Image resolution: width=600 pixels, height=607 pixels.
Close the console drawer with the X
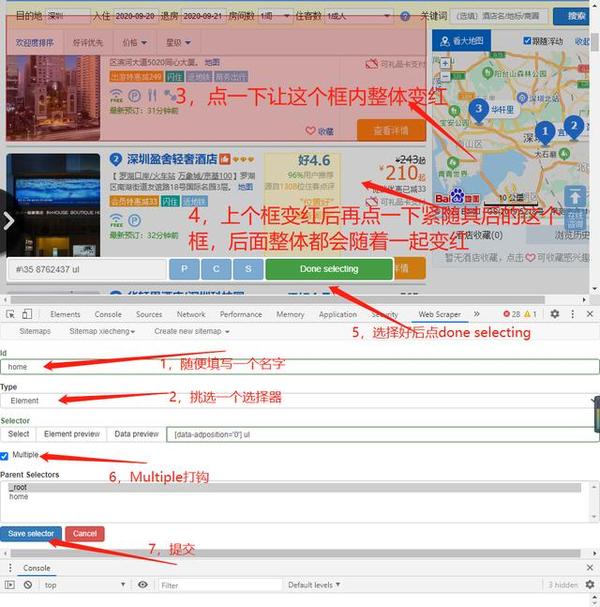point(590,568)
